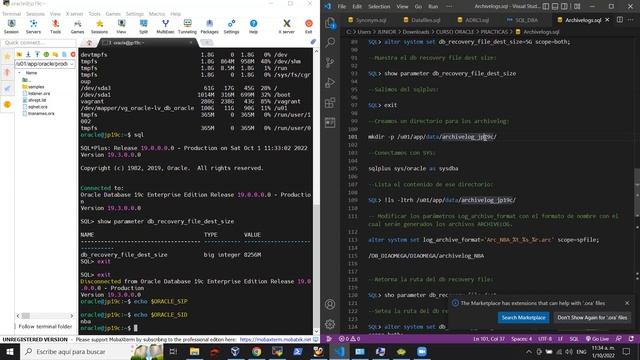Open VS Code Run and Debug view
640x360 pixels.
point(330,82)
